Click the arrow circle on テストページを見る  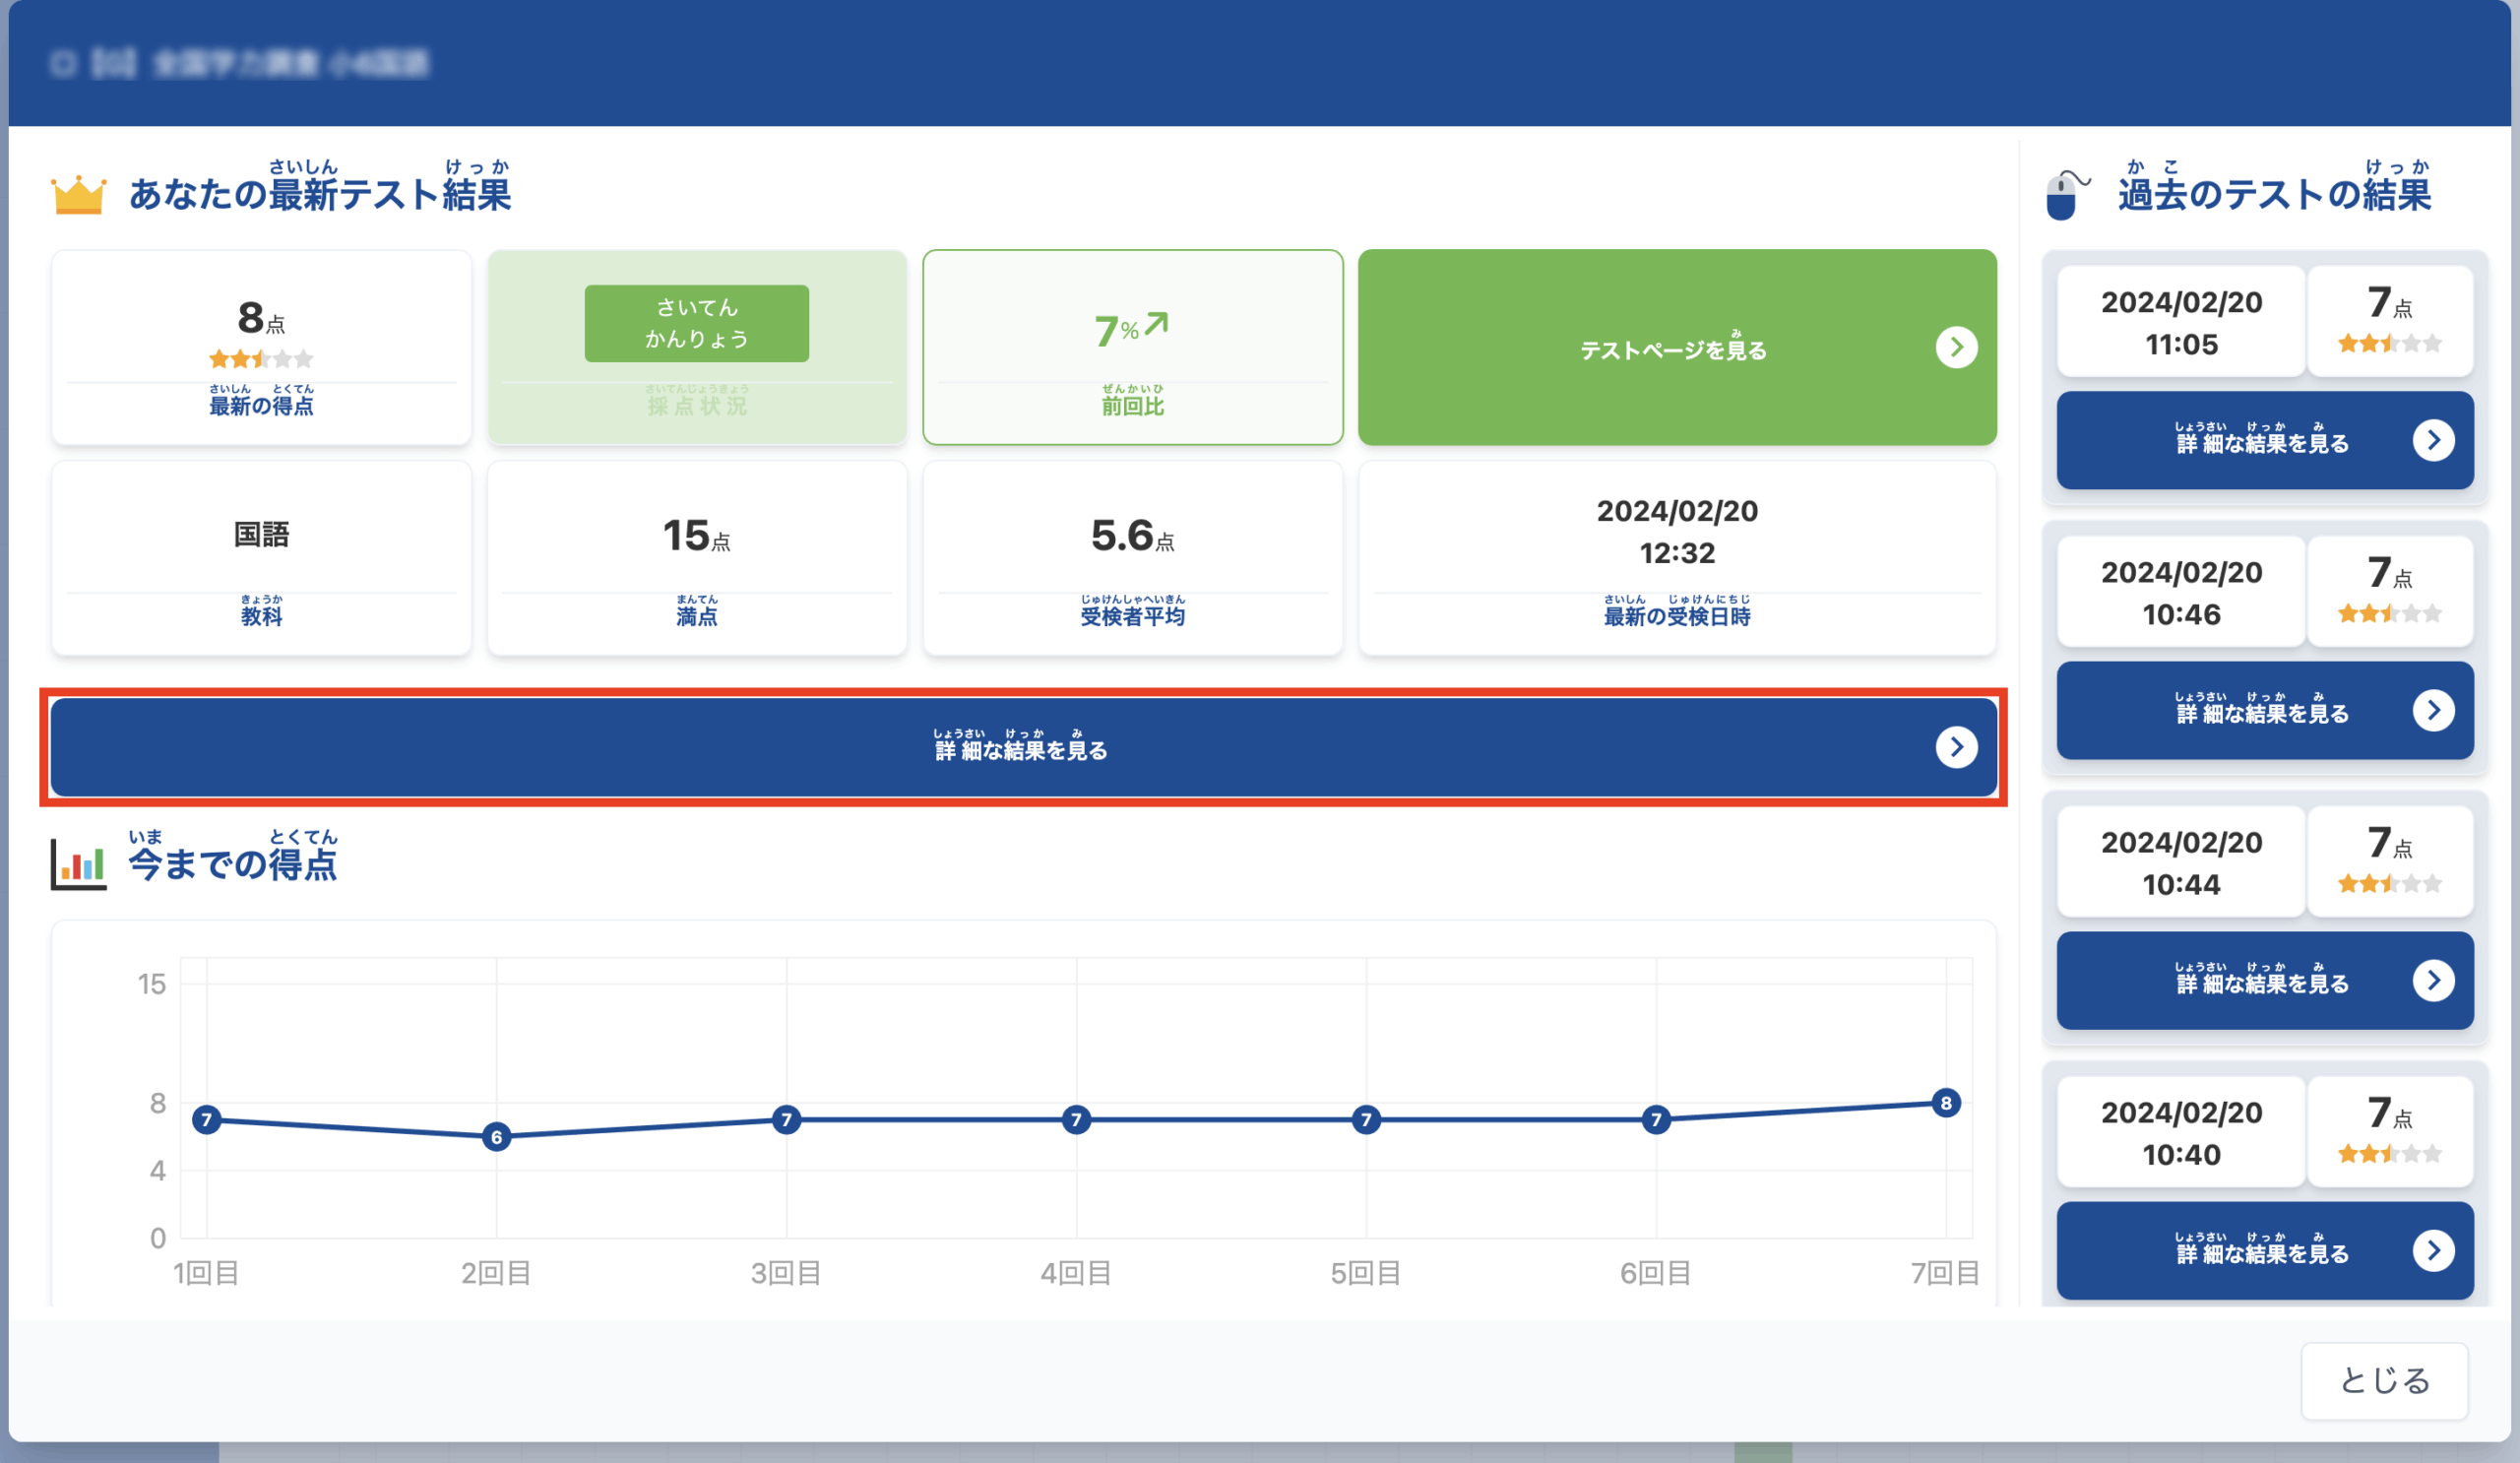(x=1956, y=348)
